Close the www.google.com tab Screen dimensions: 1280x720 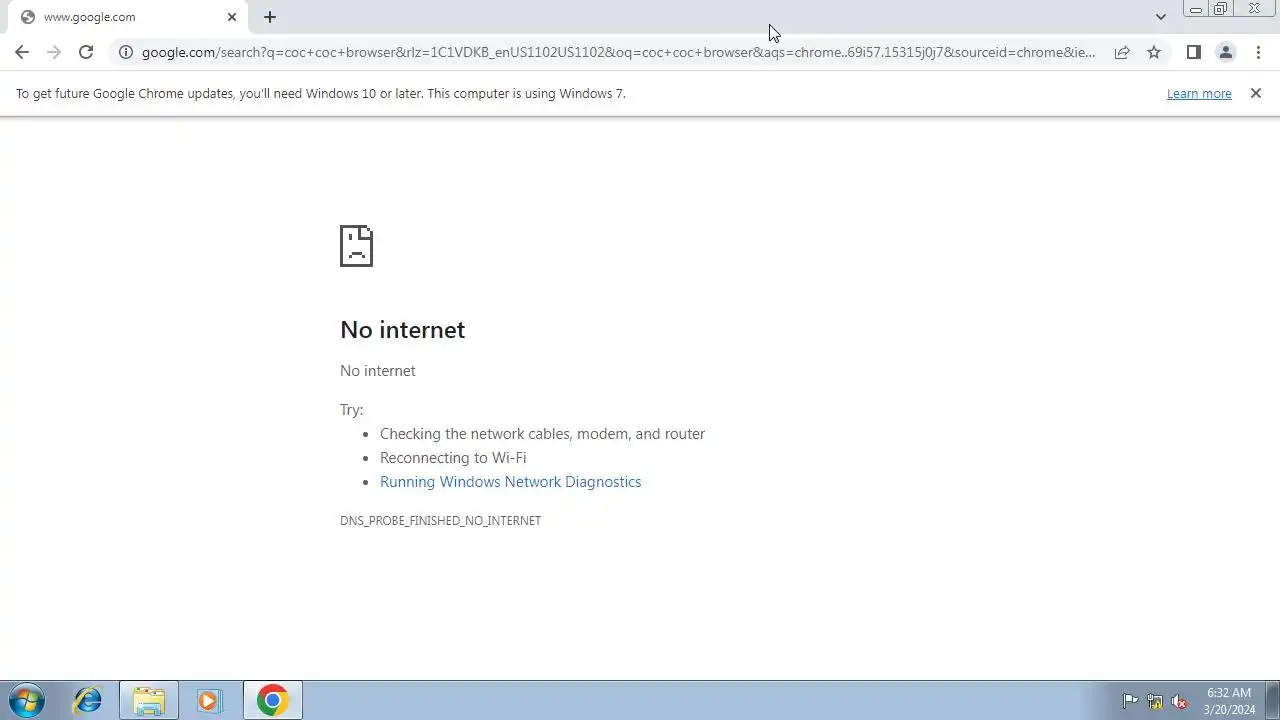pos(232,17)
